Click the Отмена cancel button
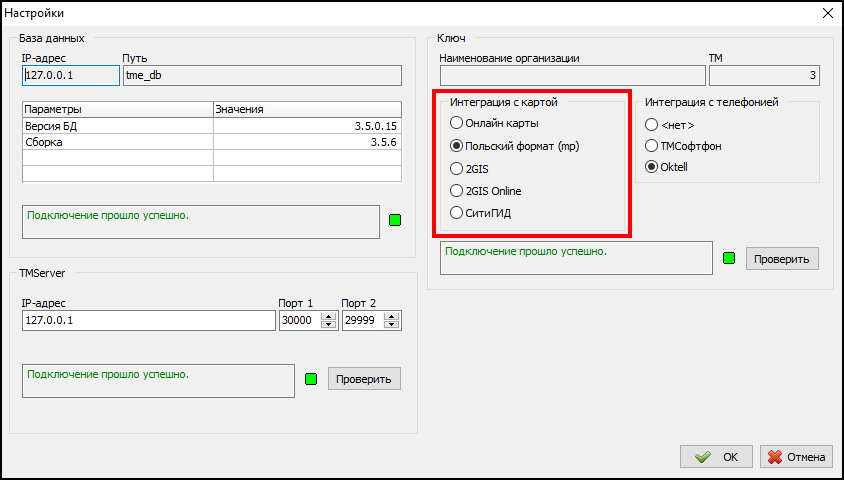This screenshot has height=480, width=844. click(x=796, y=457)
